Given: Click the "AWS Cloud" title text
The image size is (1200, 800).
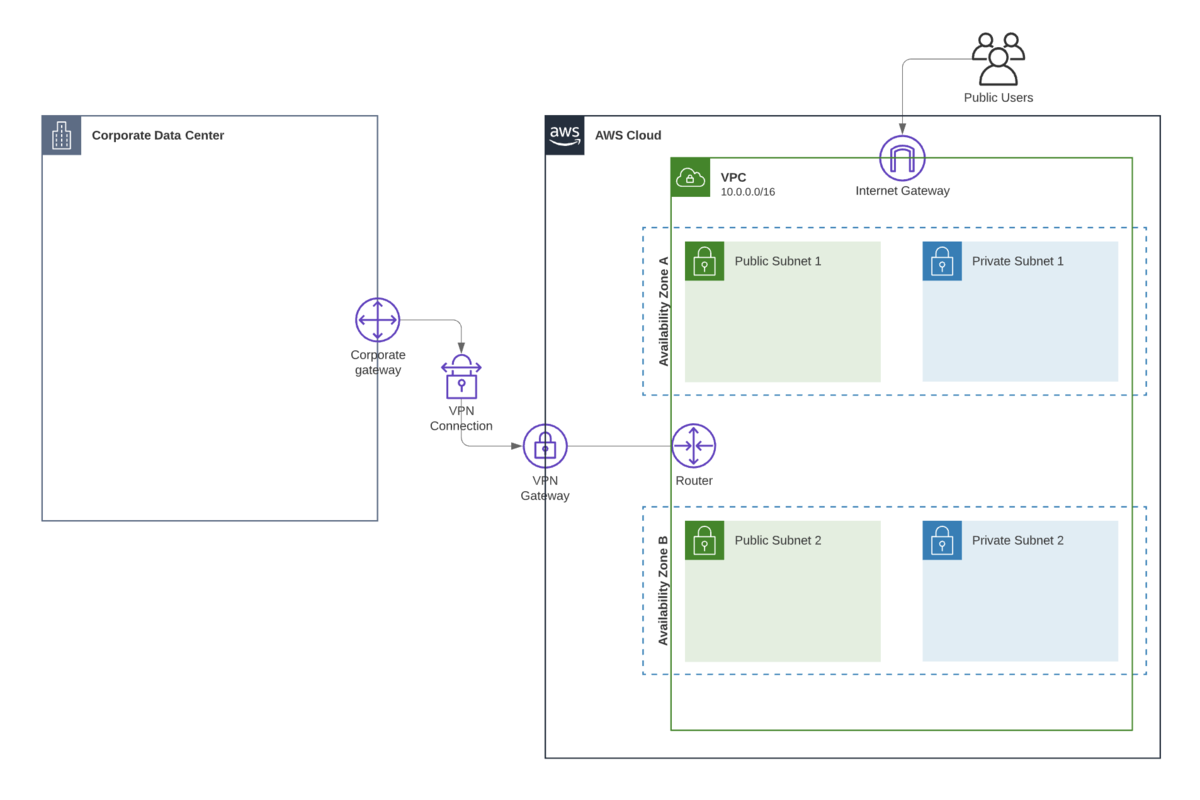Looking at the screenshot, I should point(628,136).
